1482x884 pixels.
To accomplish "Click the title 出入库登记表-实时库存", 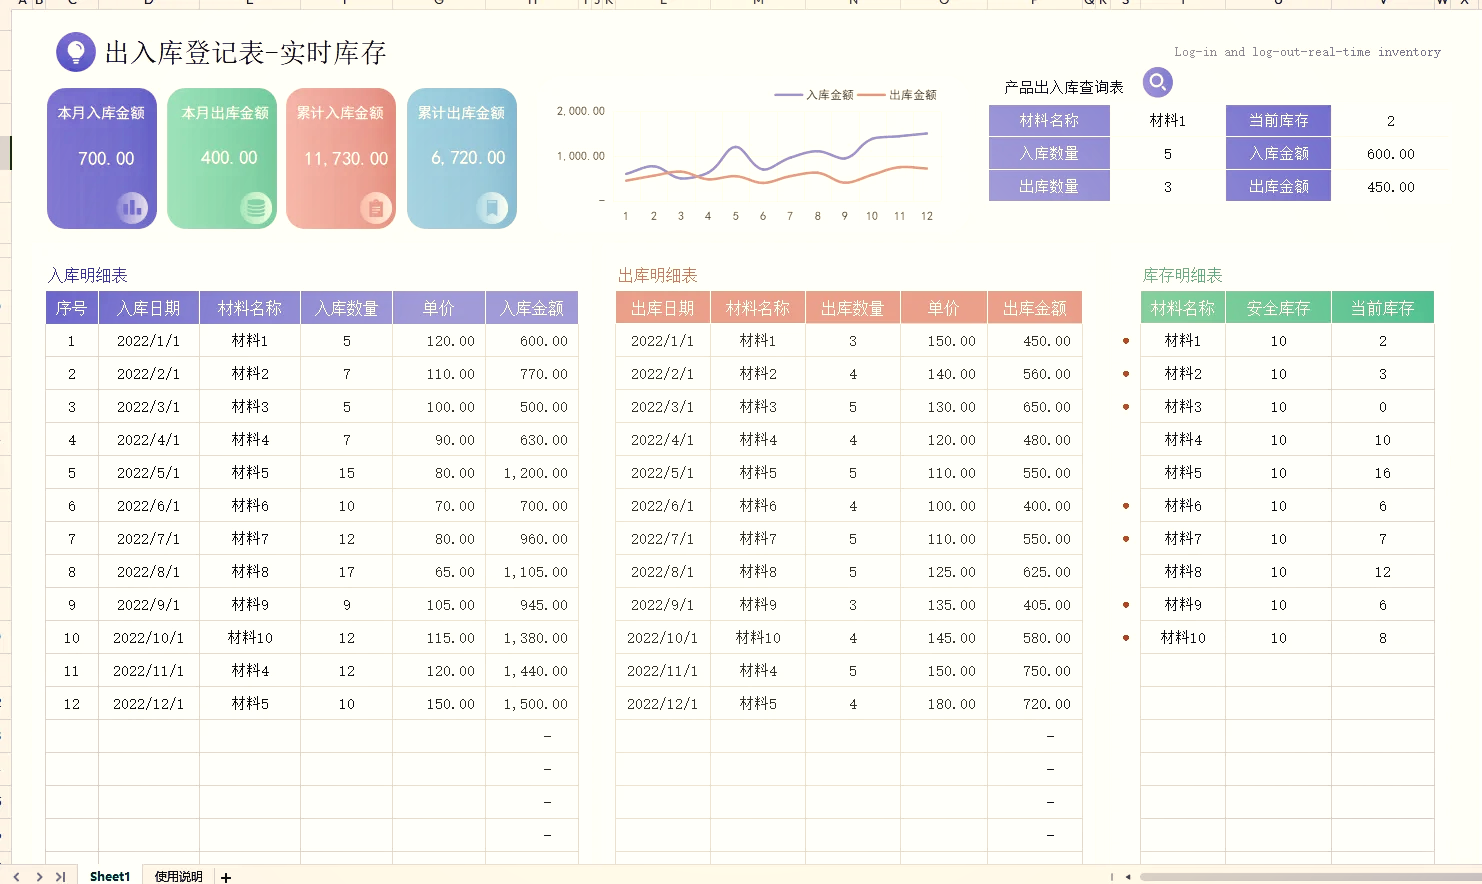I will [x=245, y=53].
